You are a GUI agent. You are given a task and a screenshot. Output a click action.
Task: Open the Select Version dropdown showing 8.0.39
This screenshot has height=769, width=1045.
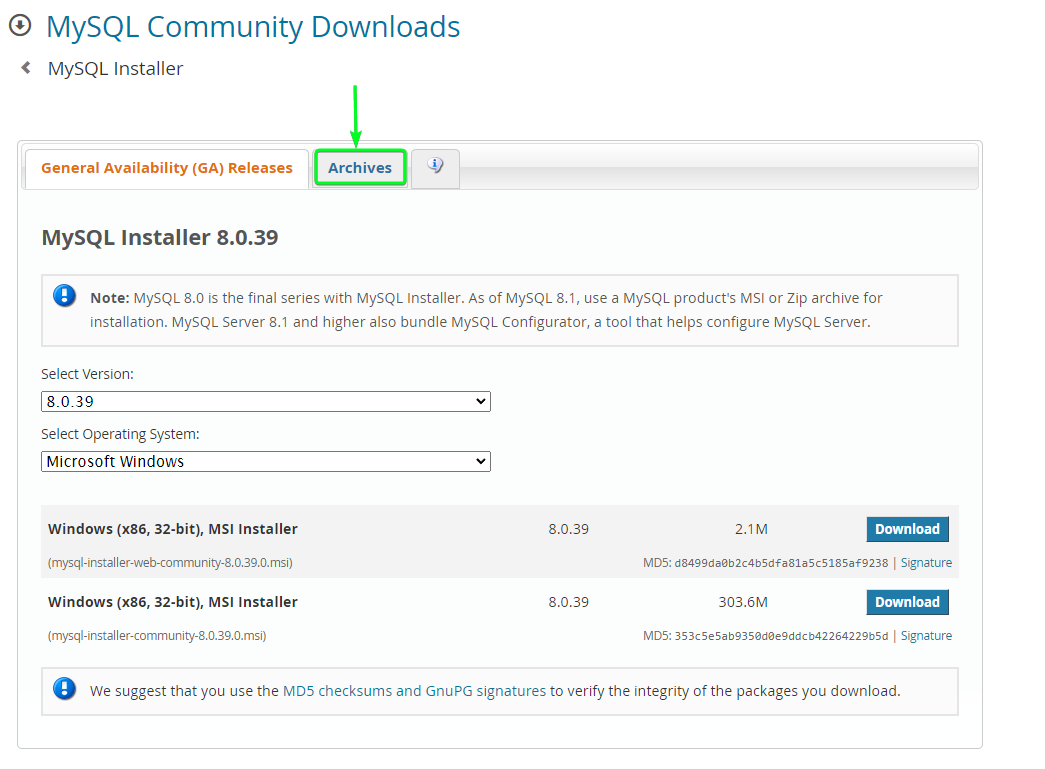click(x=266, y=401)
